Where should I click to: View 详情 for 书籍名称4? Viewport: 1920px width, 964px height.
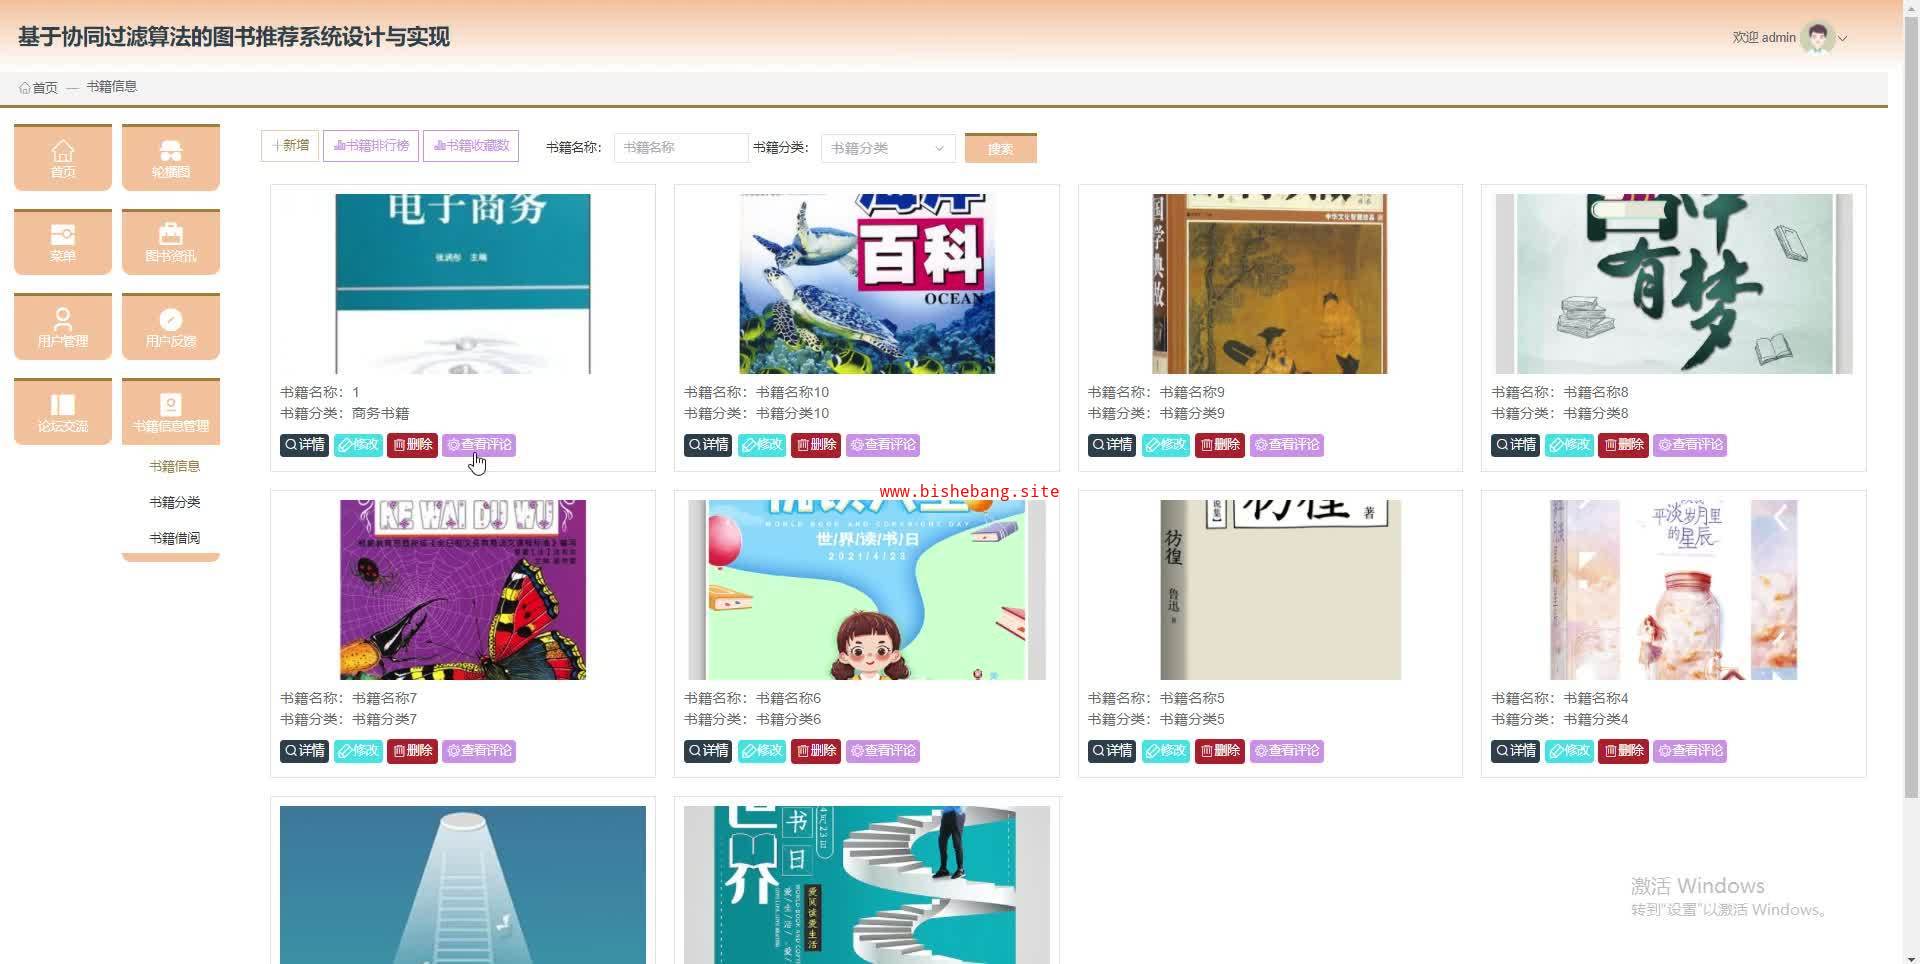pos(1516,751)
